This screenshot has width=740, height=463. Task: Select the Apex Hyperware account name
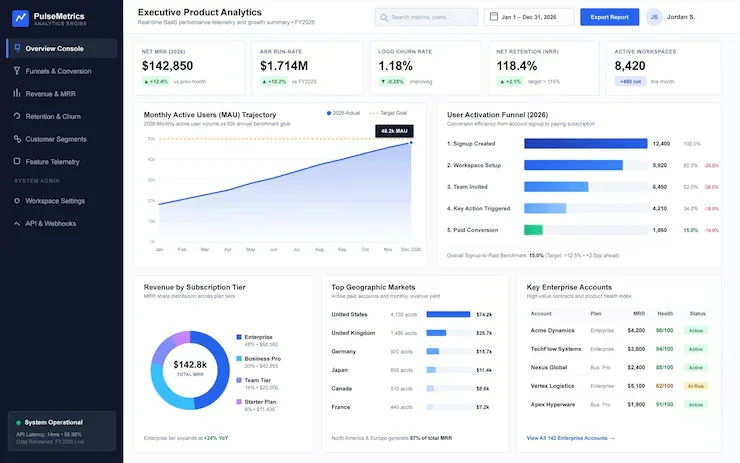tap(553, 404)
